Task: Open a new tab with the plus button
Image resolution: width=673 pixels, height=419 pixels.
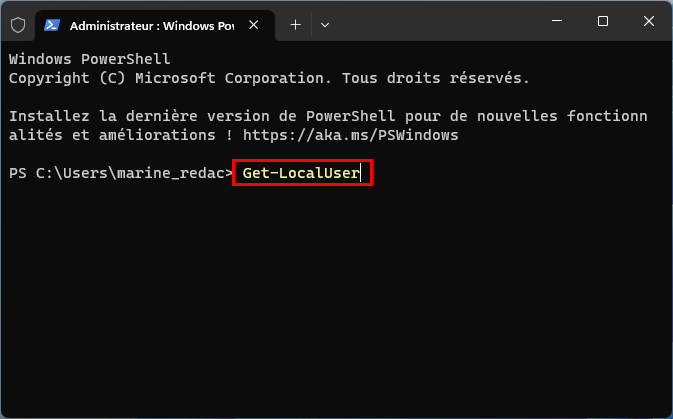Action: coord(295,25)
